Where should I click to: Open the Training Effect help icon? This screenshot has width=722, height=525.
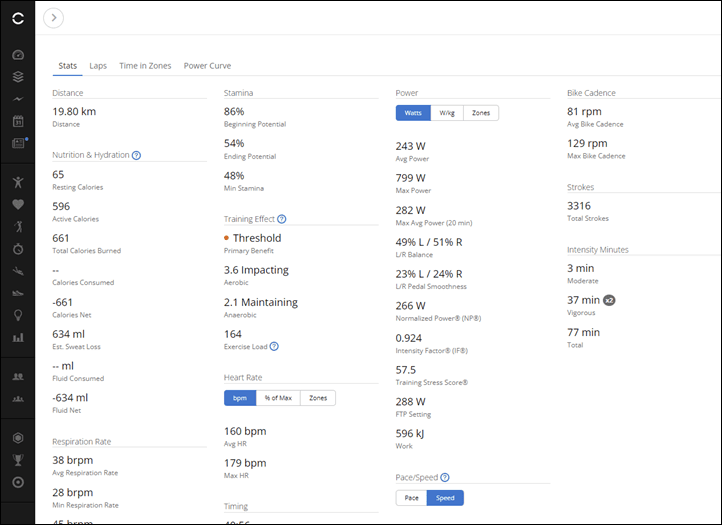(x=282, y=219)
